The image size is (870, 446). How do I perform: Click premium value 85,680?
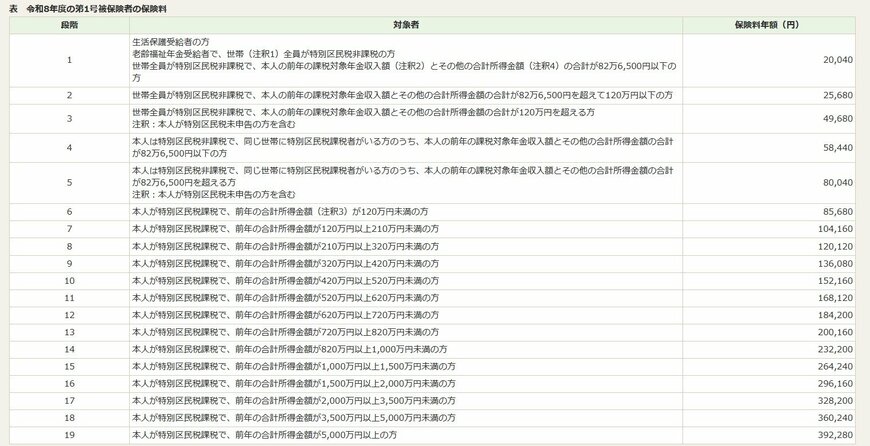point(838,212)
